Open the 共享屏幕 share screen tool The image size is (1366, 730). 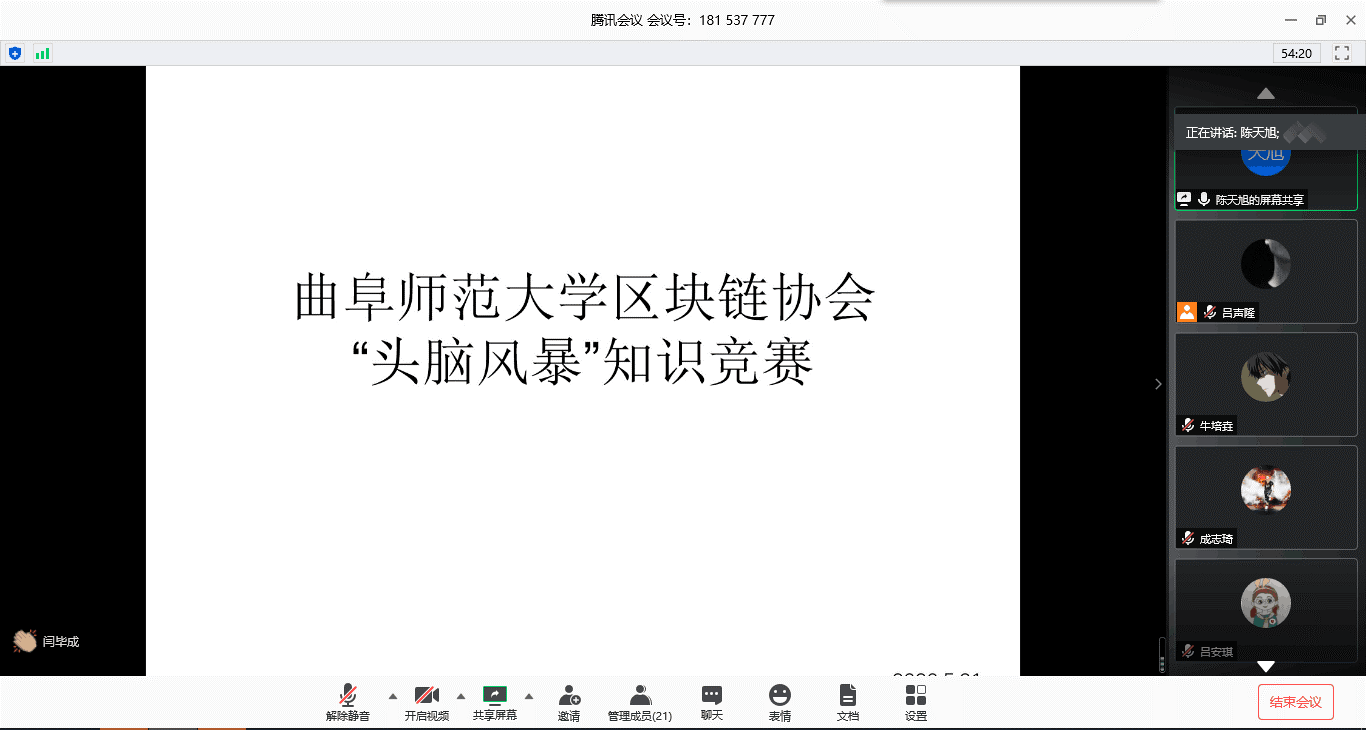495,696
